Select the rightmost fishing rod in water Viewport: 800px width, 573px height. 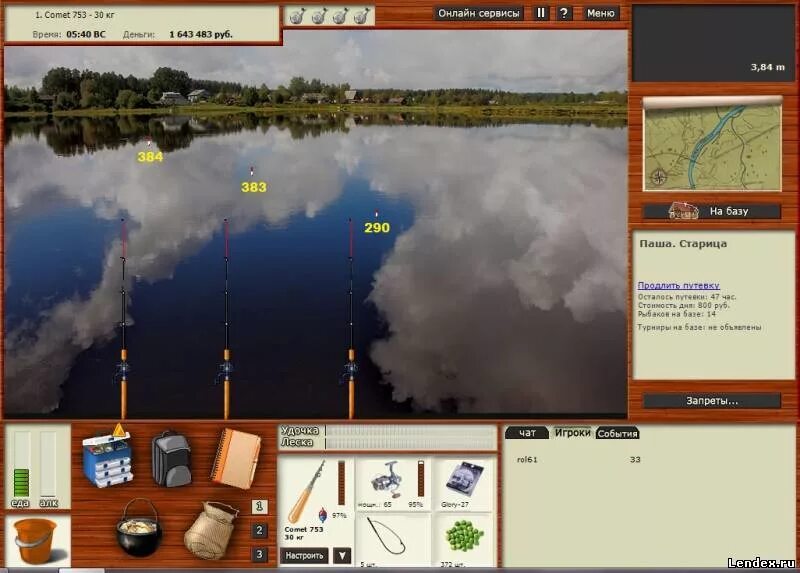pos(351,319)
